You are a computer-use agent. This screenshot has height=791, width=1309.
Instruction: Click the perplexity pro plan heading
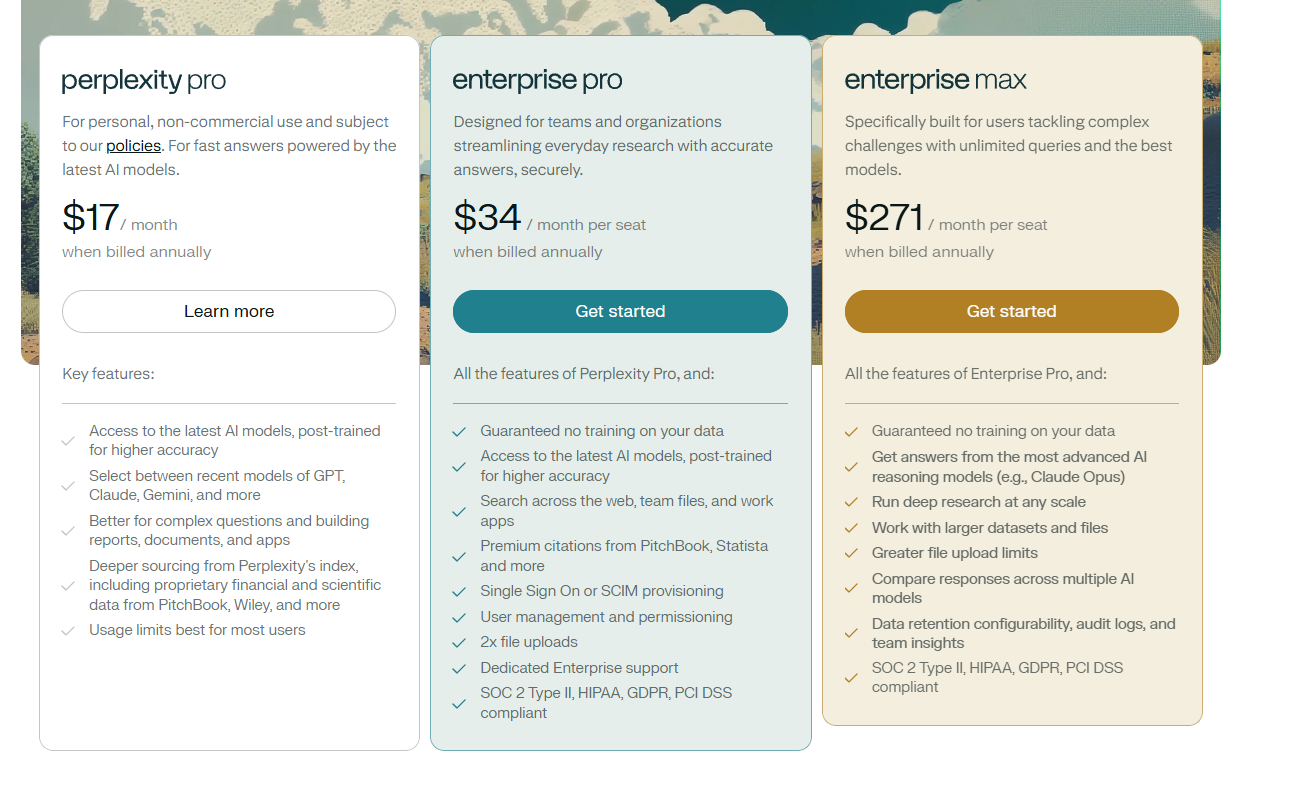[144, 80]
